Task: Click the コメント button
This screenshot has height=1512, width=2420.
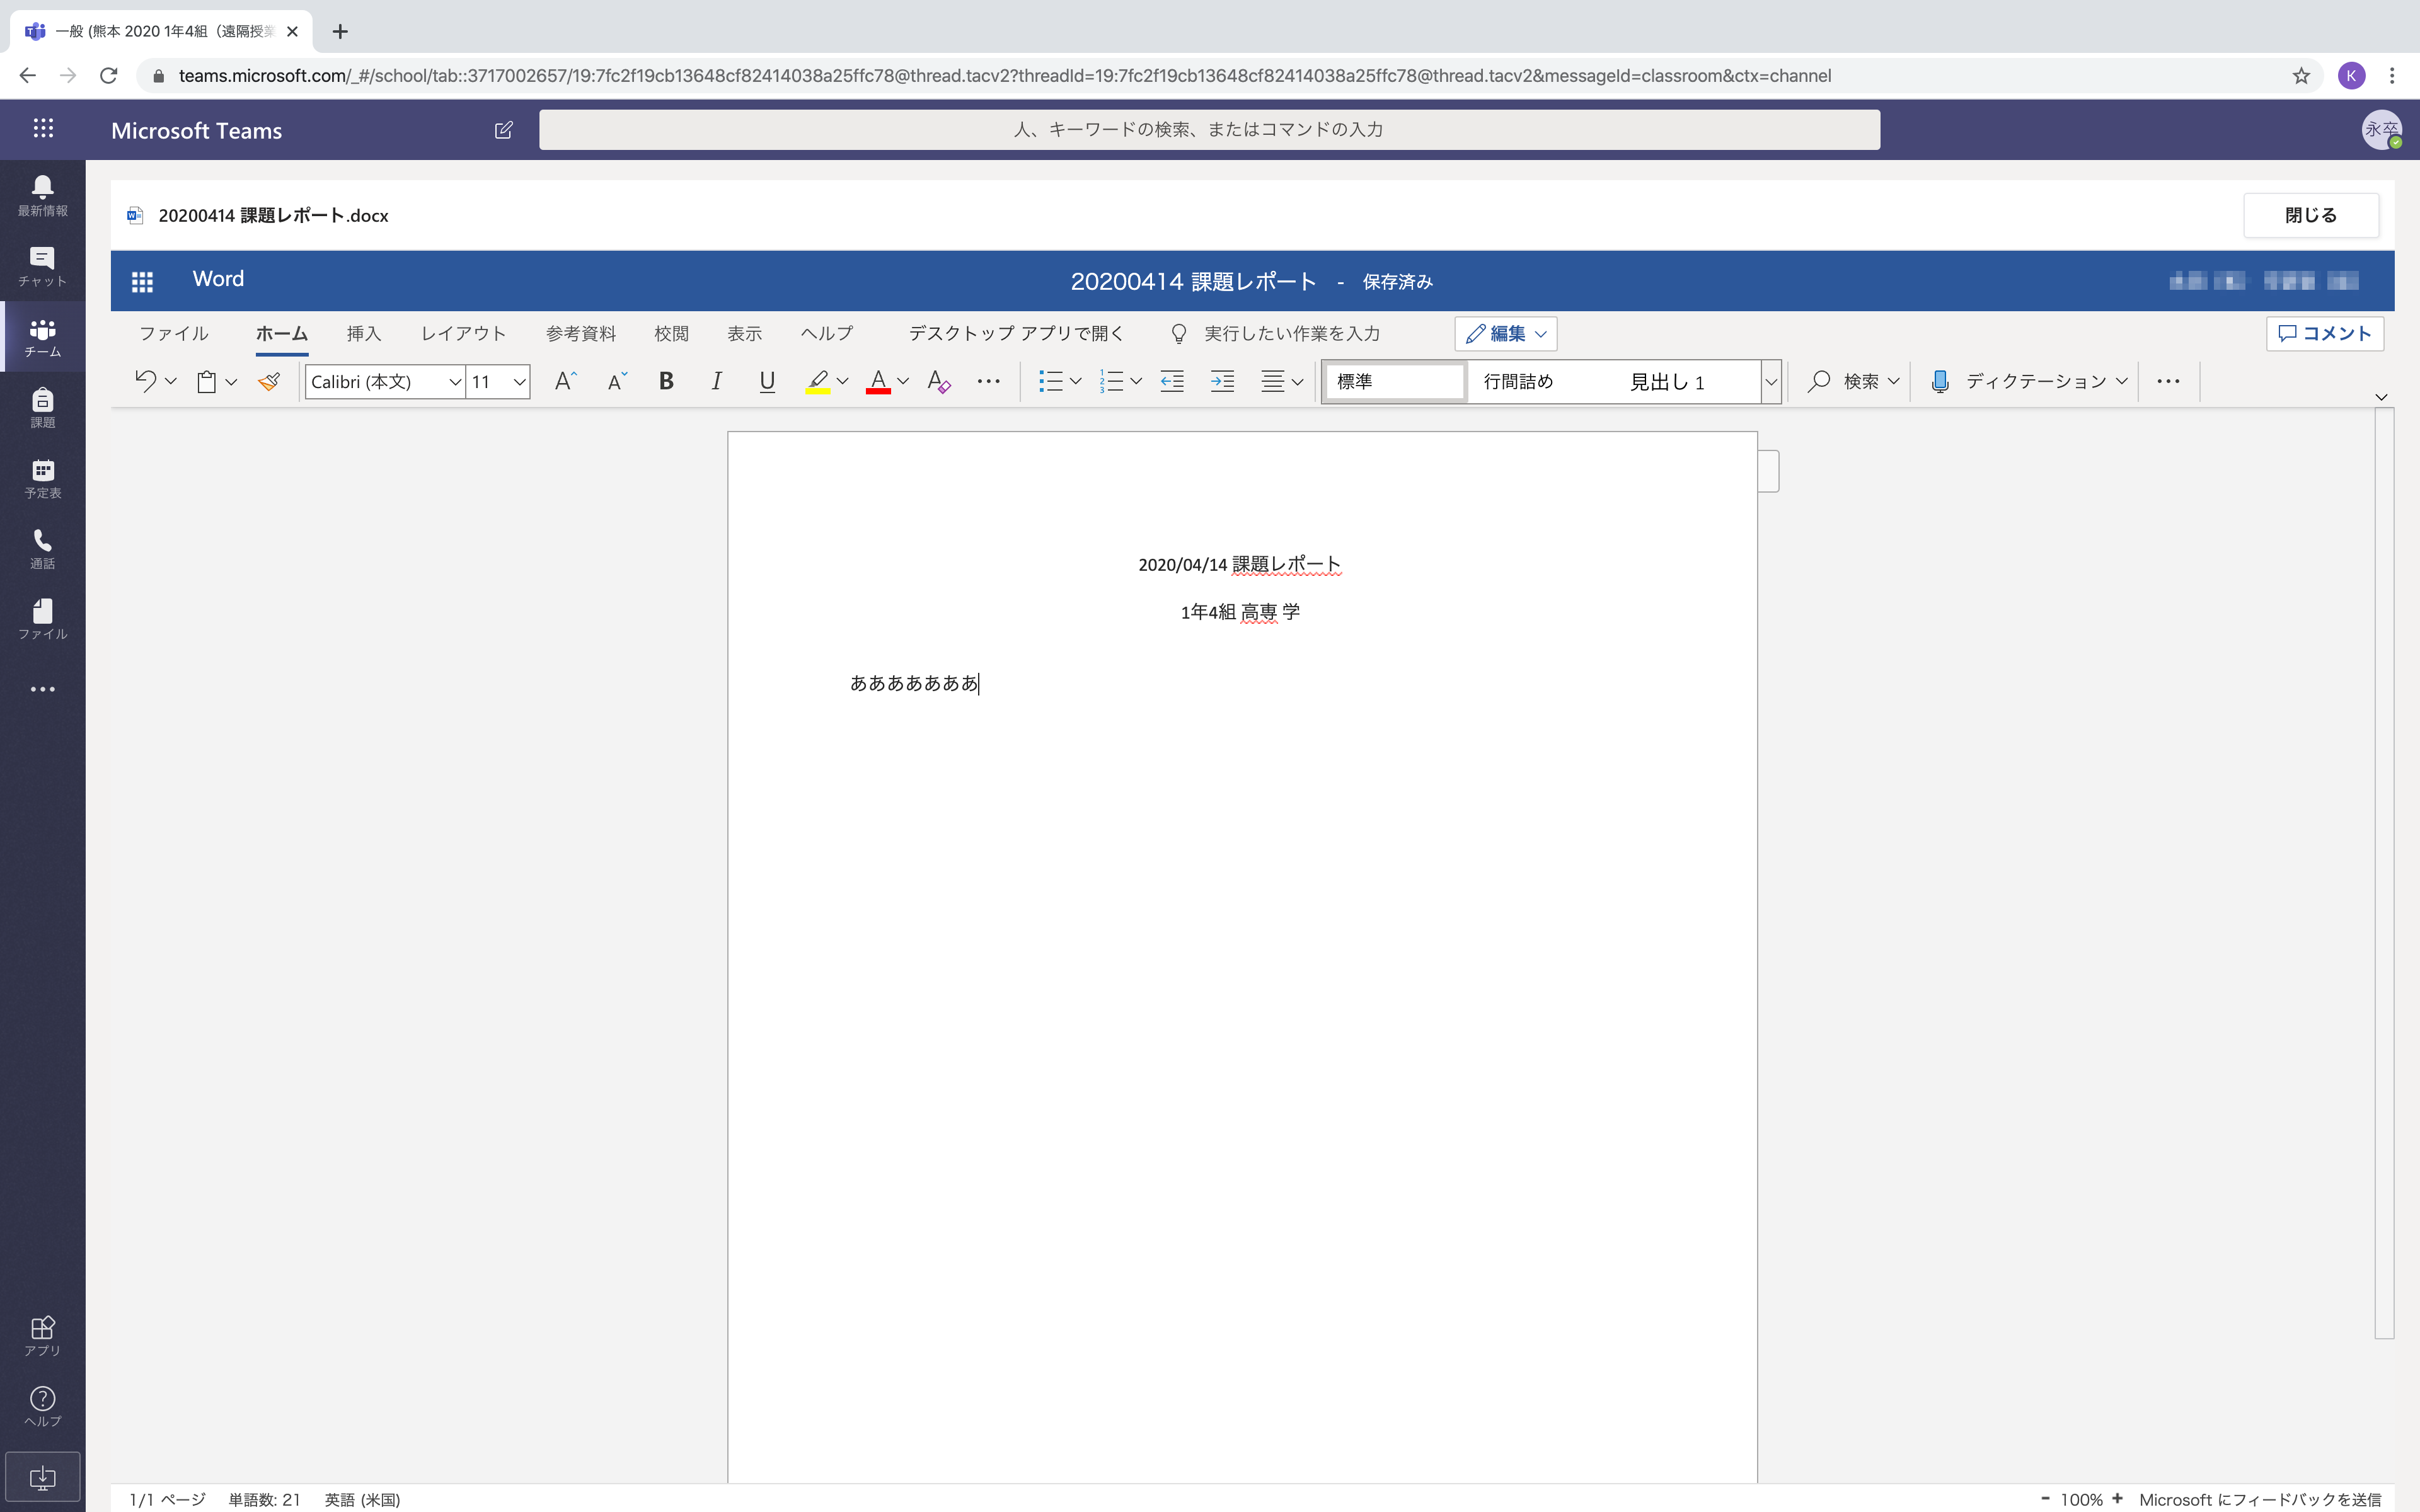Action: point(2324,333)
